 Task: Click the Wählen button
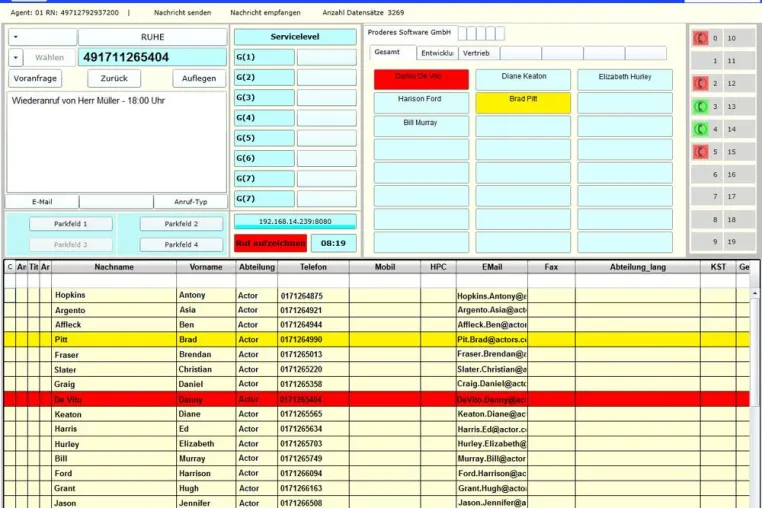click(50, 57)
